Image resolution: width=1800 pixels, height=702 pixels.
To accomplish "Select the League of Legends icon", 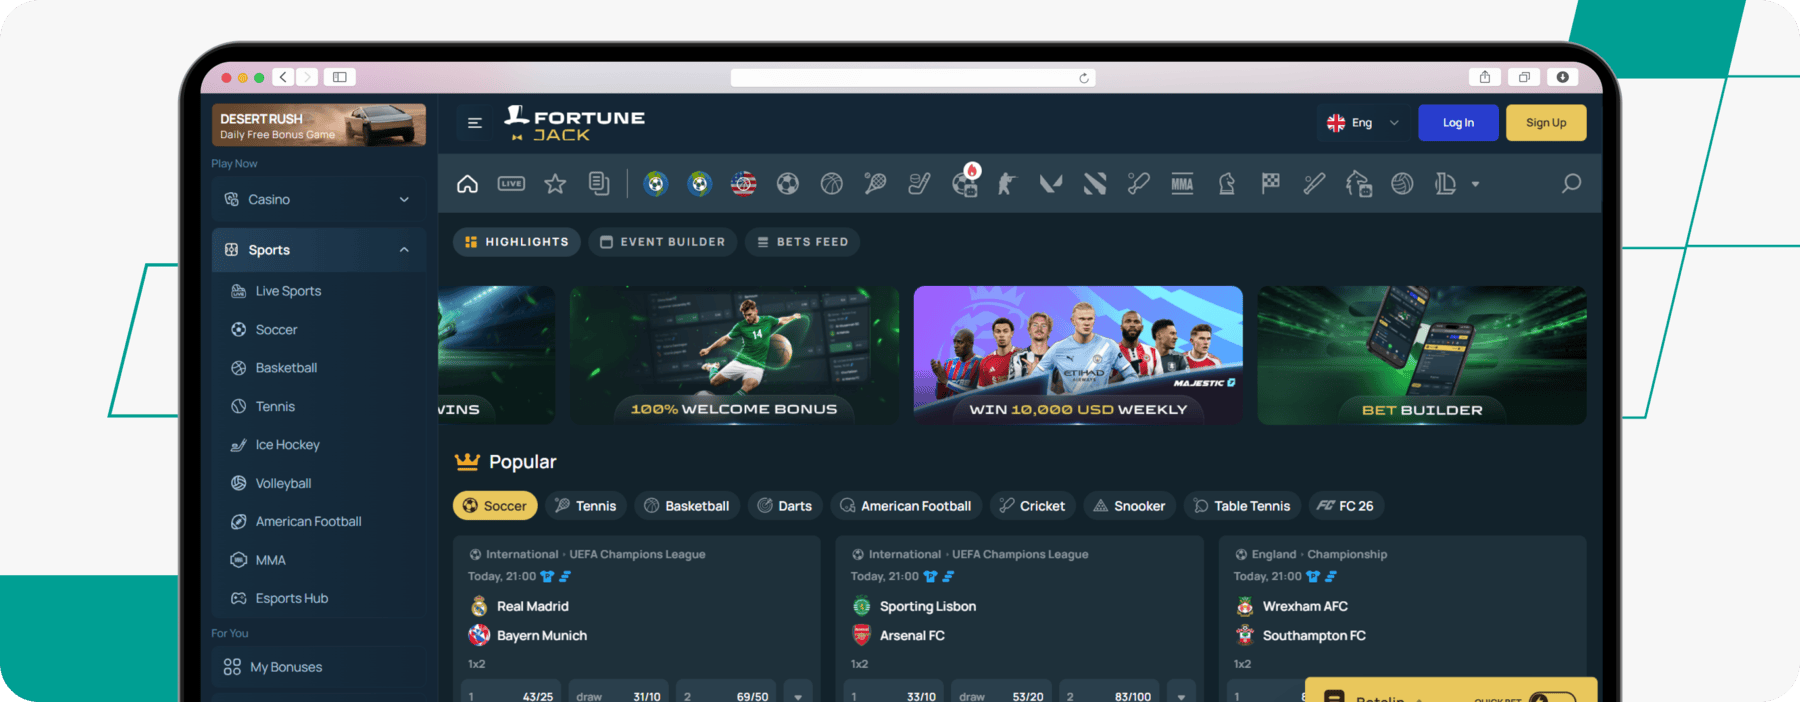I will (x=1445, y=184).
